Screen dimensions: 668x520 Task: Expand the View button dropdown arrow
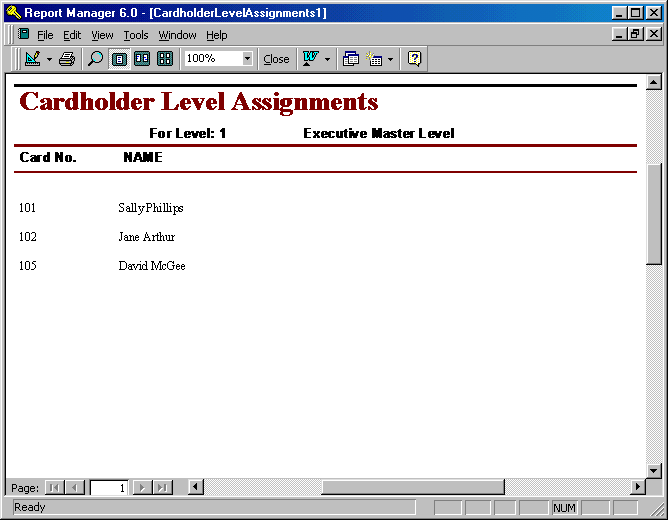(x=49, y=59)
